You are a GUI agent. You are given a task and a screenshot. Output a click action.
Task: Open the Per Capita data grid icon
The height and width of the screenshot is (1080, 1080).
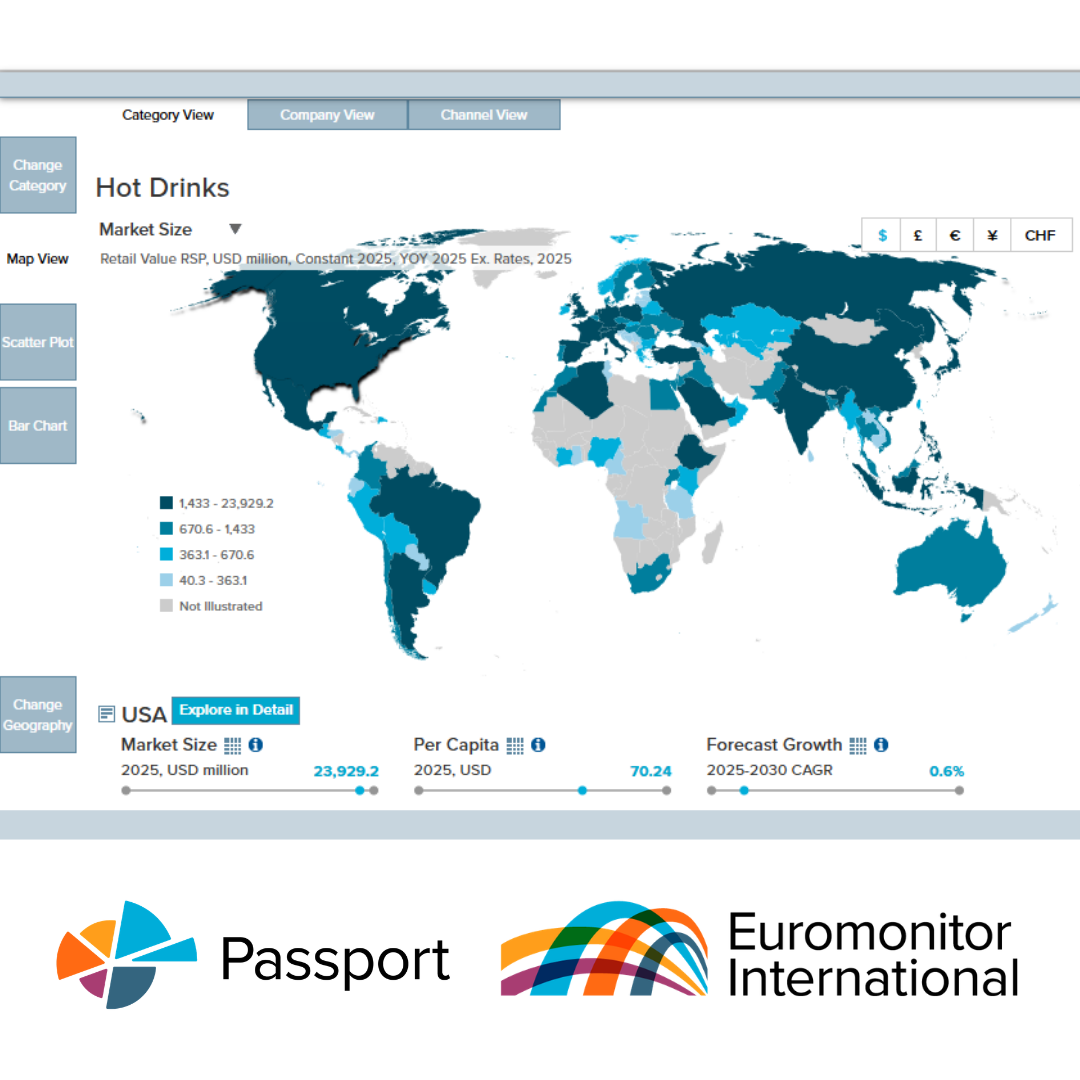(x=515, y=745)
